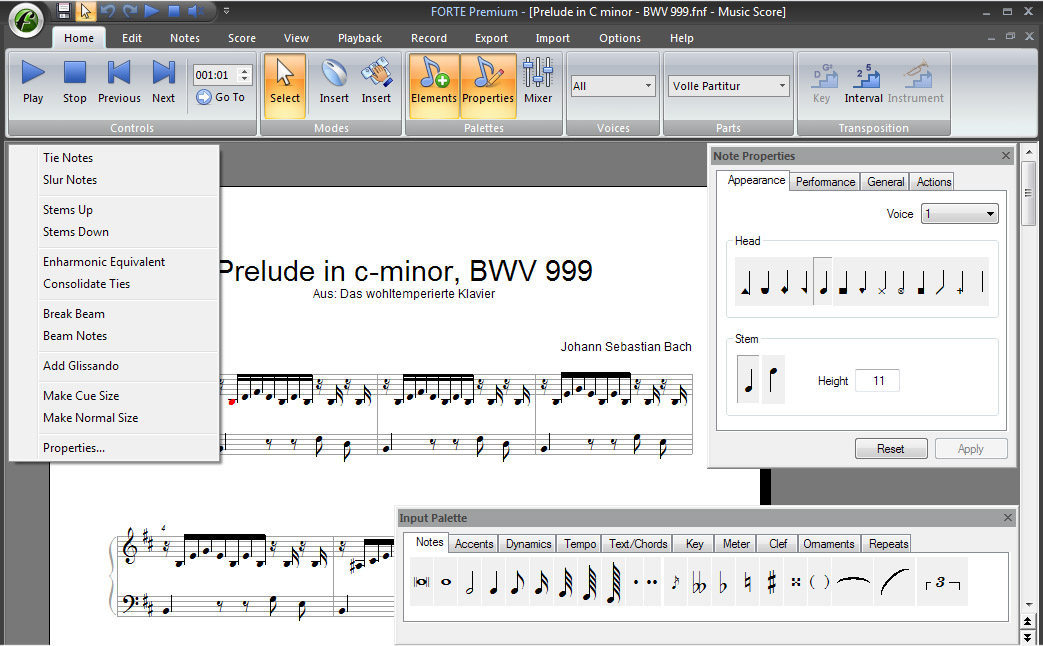Select the sharp accidental in Input Palette
This screenshot has width=1043, height=646.
[x=771, y=582]
